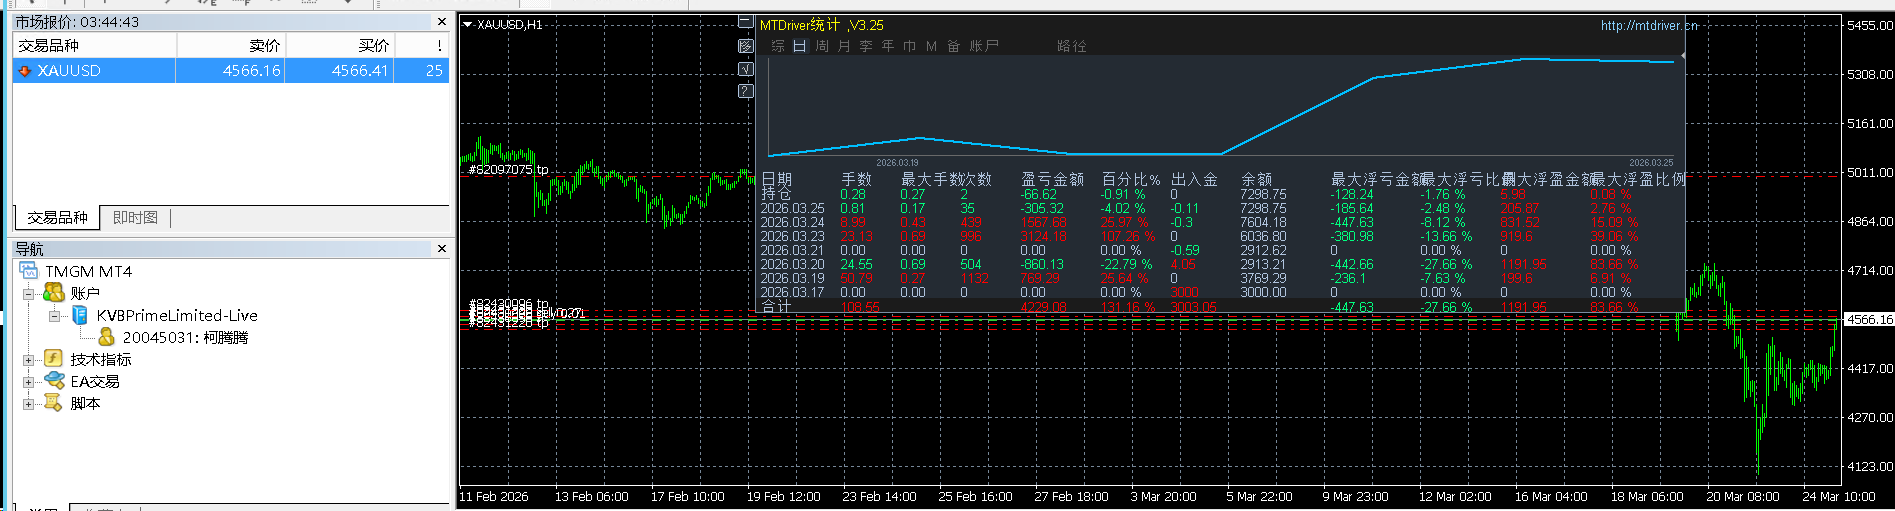Select the M tab in MTDriver
This screenshot has height=511, width=1895.
[931, 46]
